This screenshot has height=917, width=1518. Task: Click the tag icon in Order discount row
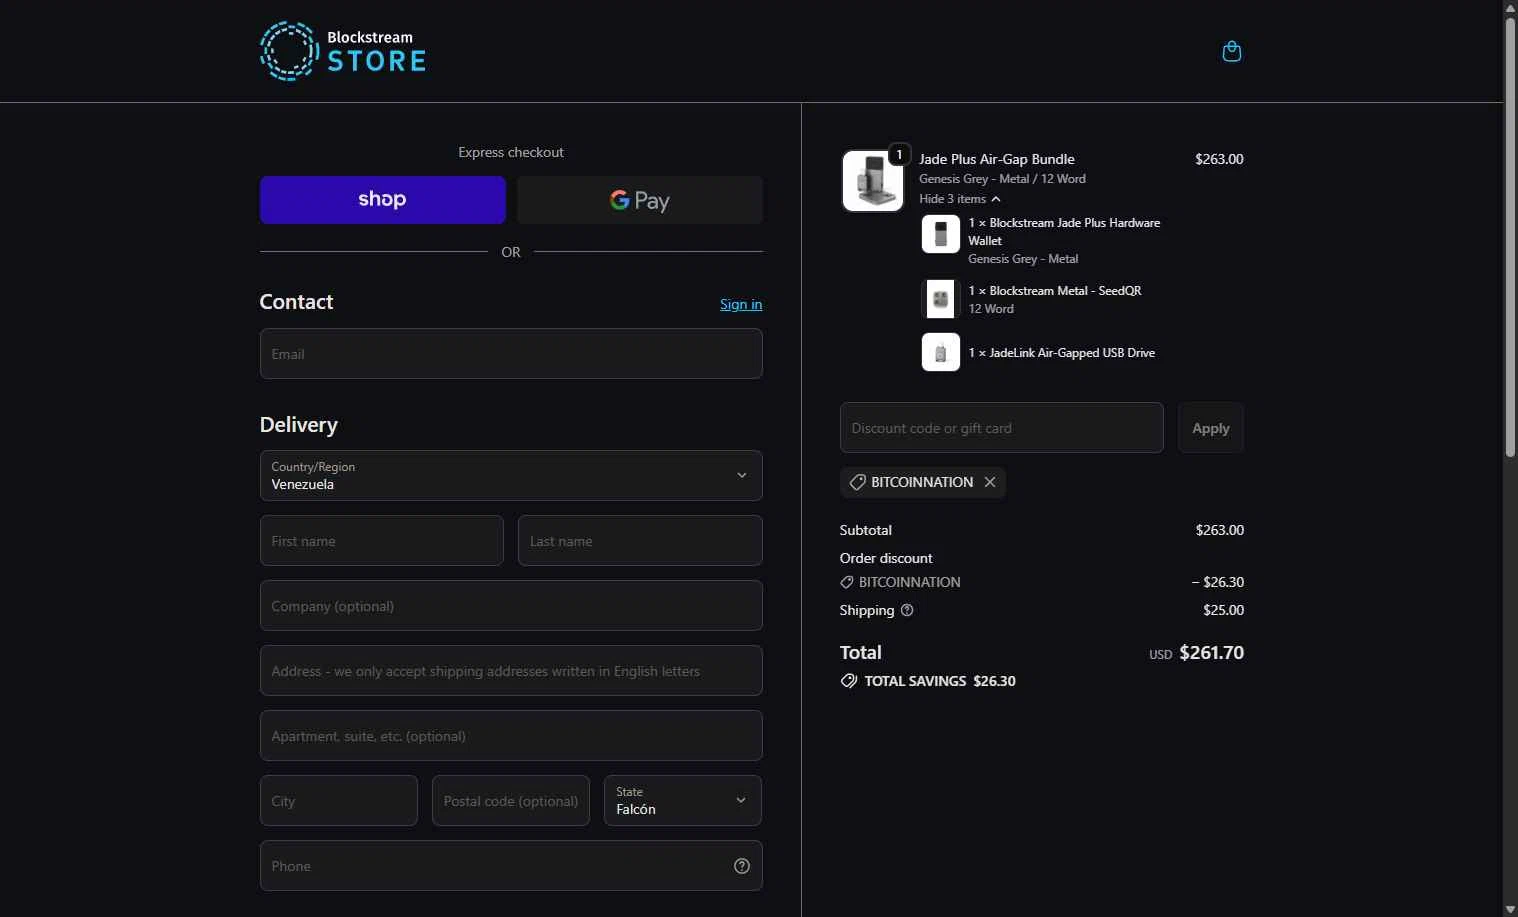[847, 582]
